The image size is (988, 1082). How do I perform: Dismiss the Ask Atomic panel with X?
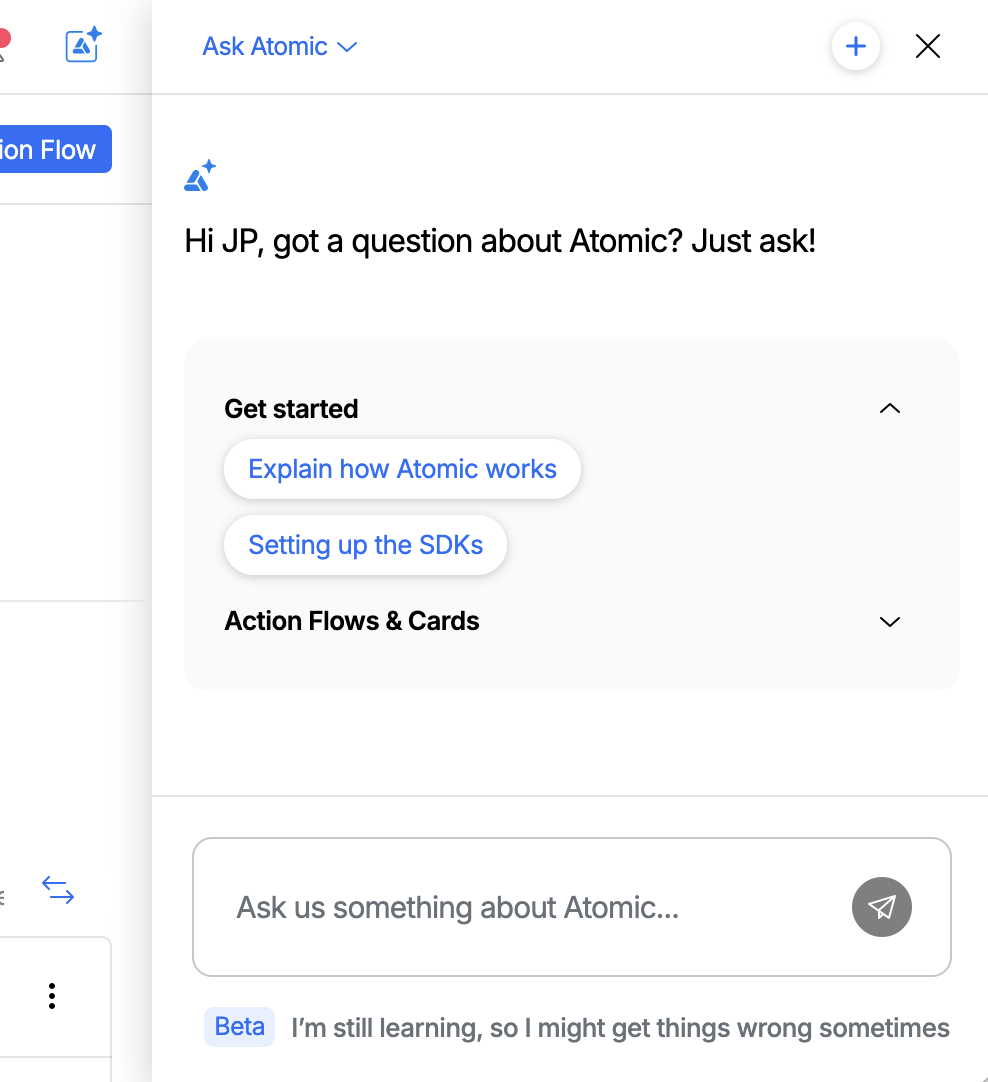pos(927,46)
